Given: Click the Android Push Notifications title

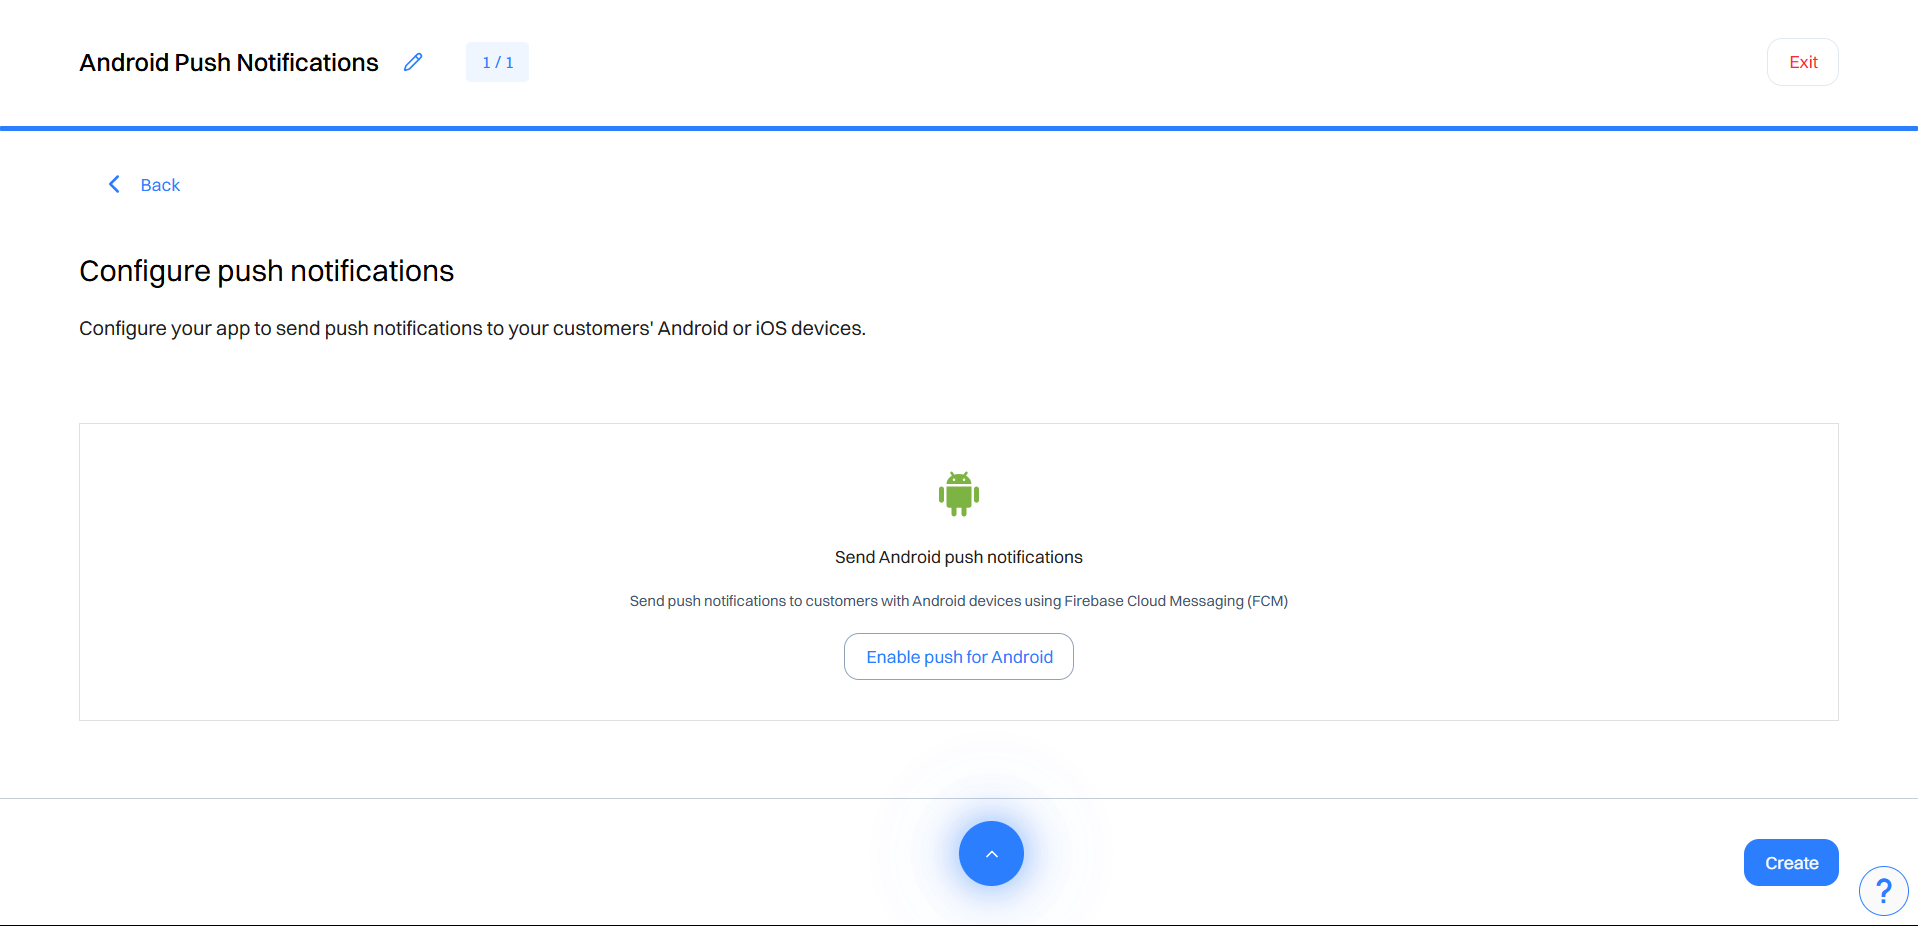Looking at the screenshot, I should 229,63.
